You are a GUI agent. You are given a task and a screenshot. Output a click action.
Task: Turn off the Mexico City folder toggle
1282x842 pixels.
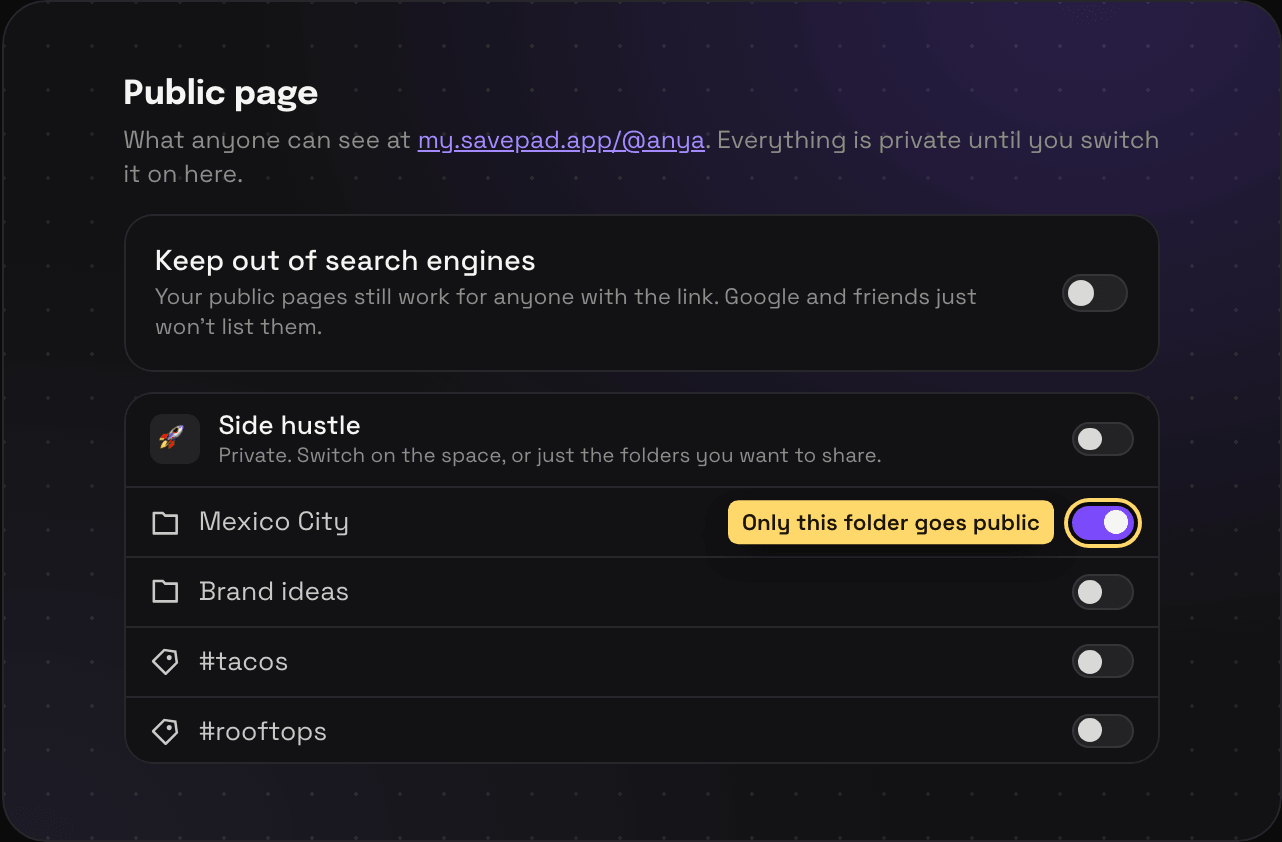(1103, 522)
